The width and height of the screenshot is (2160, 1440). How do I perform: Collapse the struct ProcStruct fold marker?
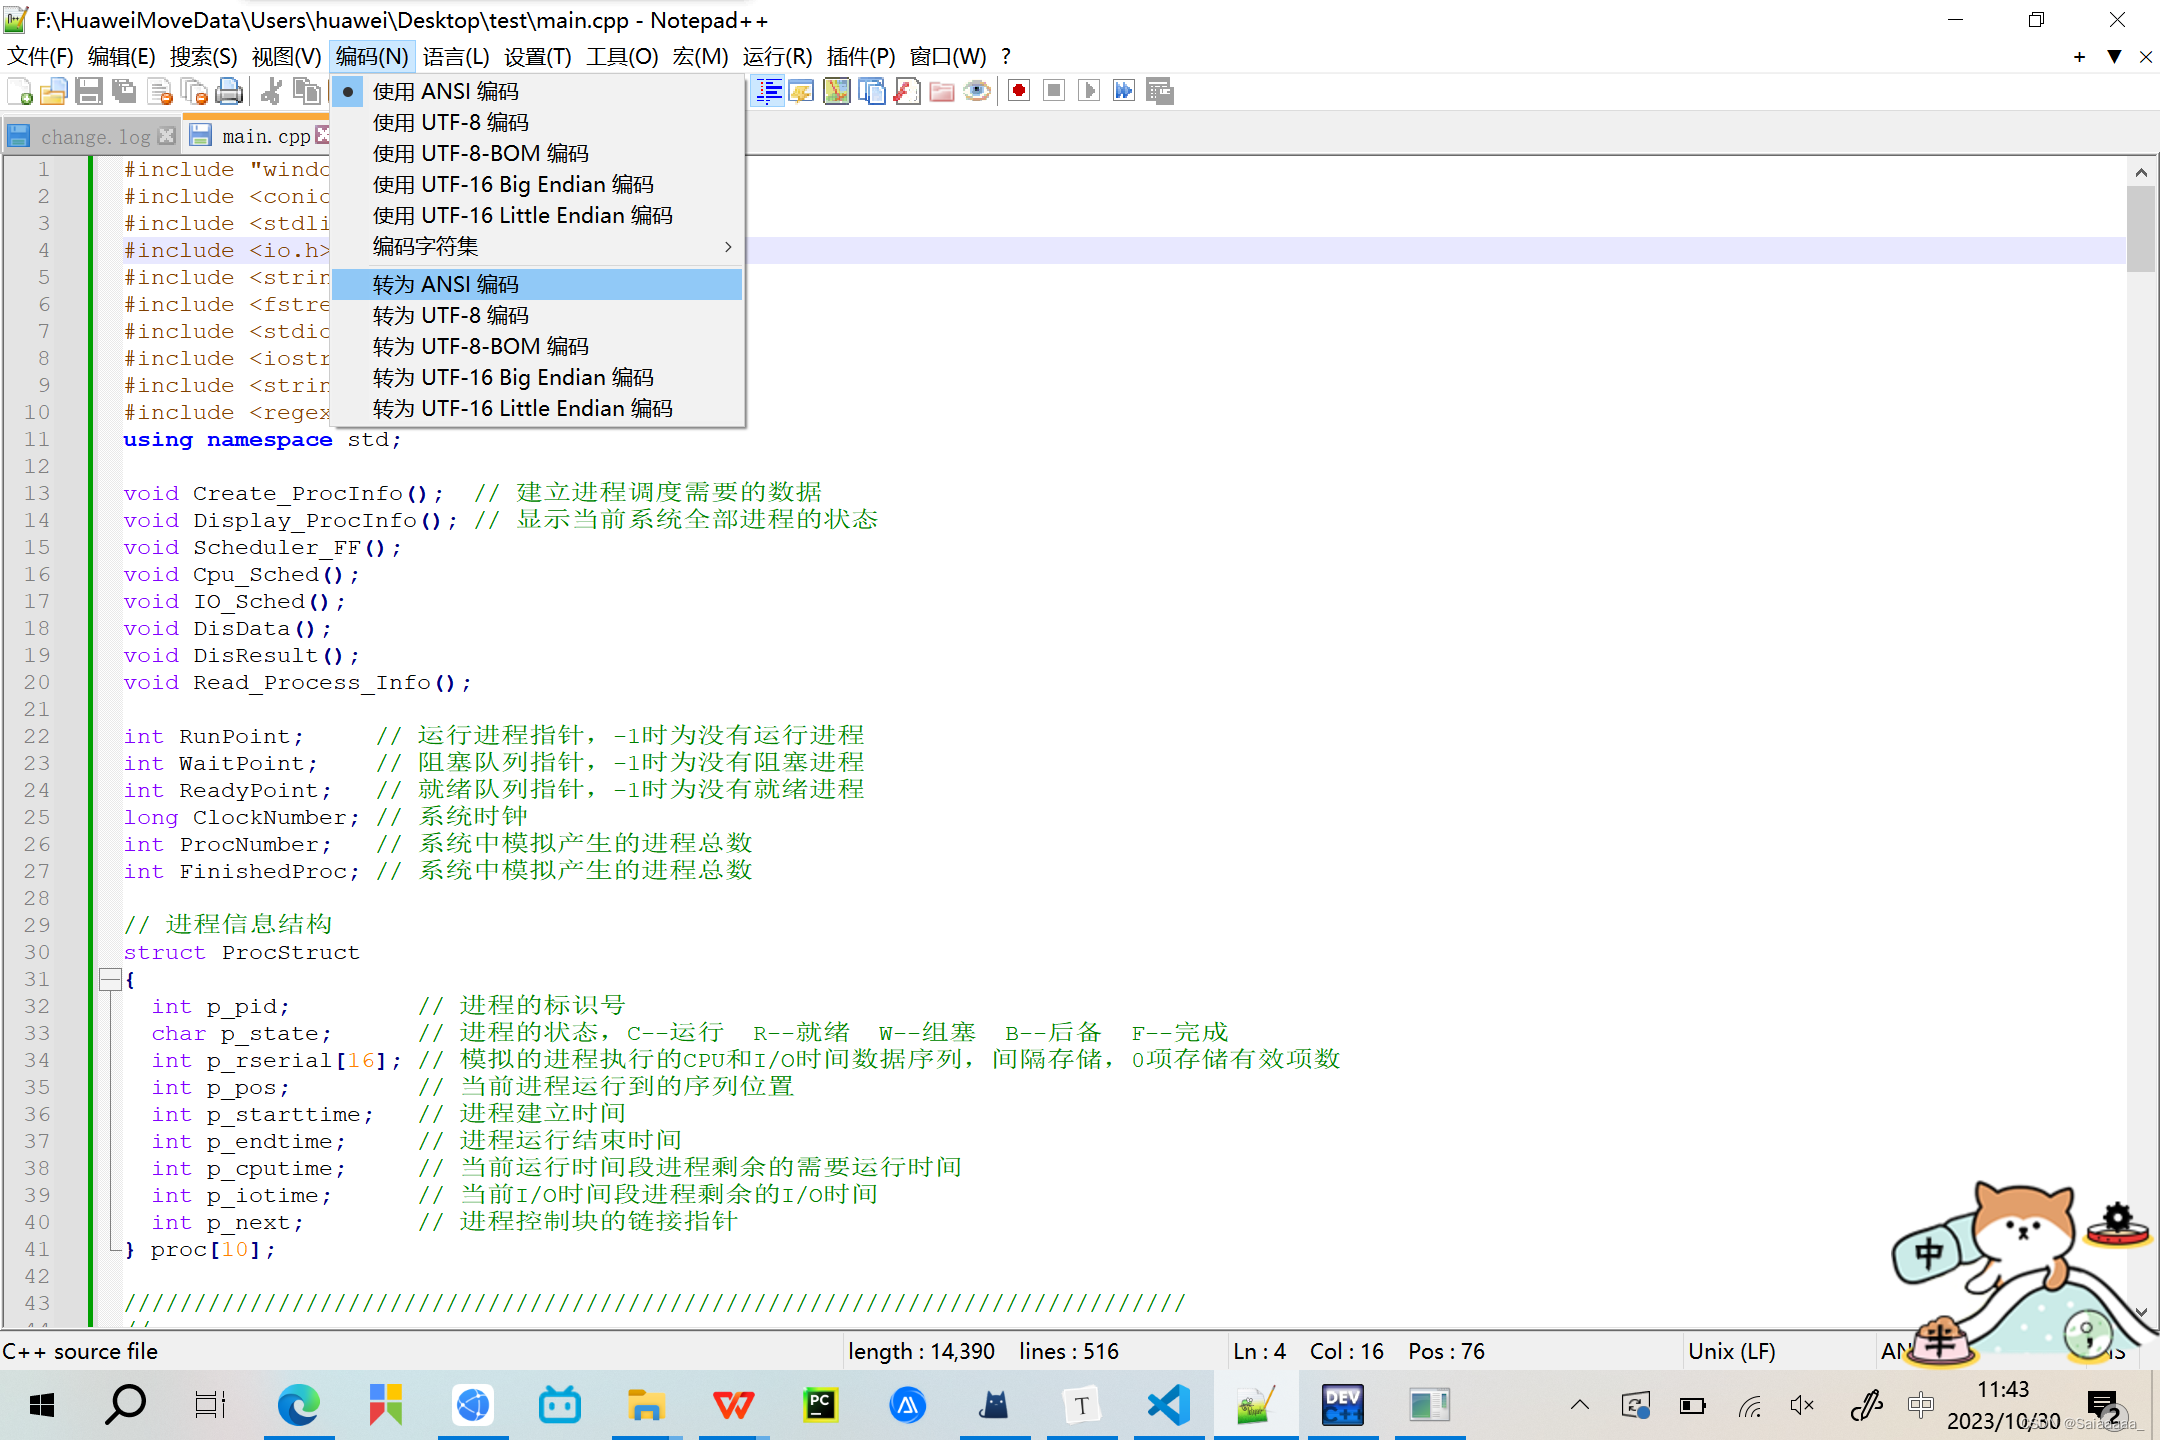tap(109, 980)
